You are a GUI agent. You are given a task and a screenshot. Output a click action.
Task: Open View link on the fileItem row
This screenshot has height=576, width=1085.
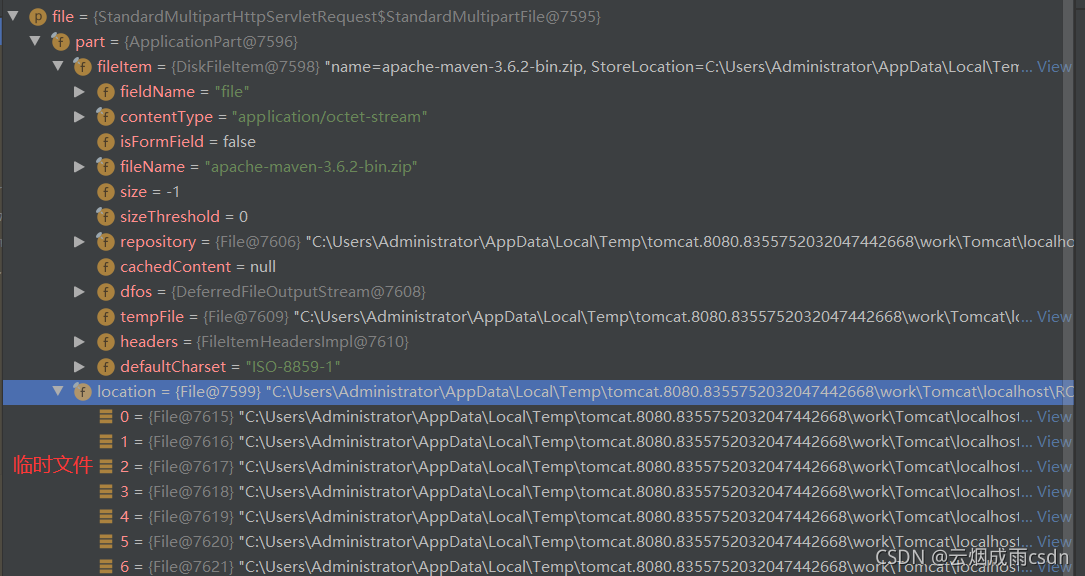point(1055,66)
